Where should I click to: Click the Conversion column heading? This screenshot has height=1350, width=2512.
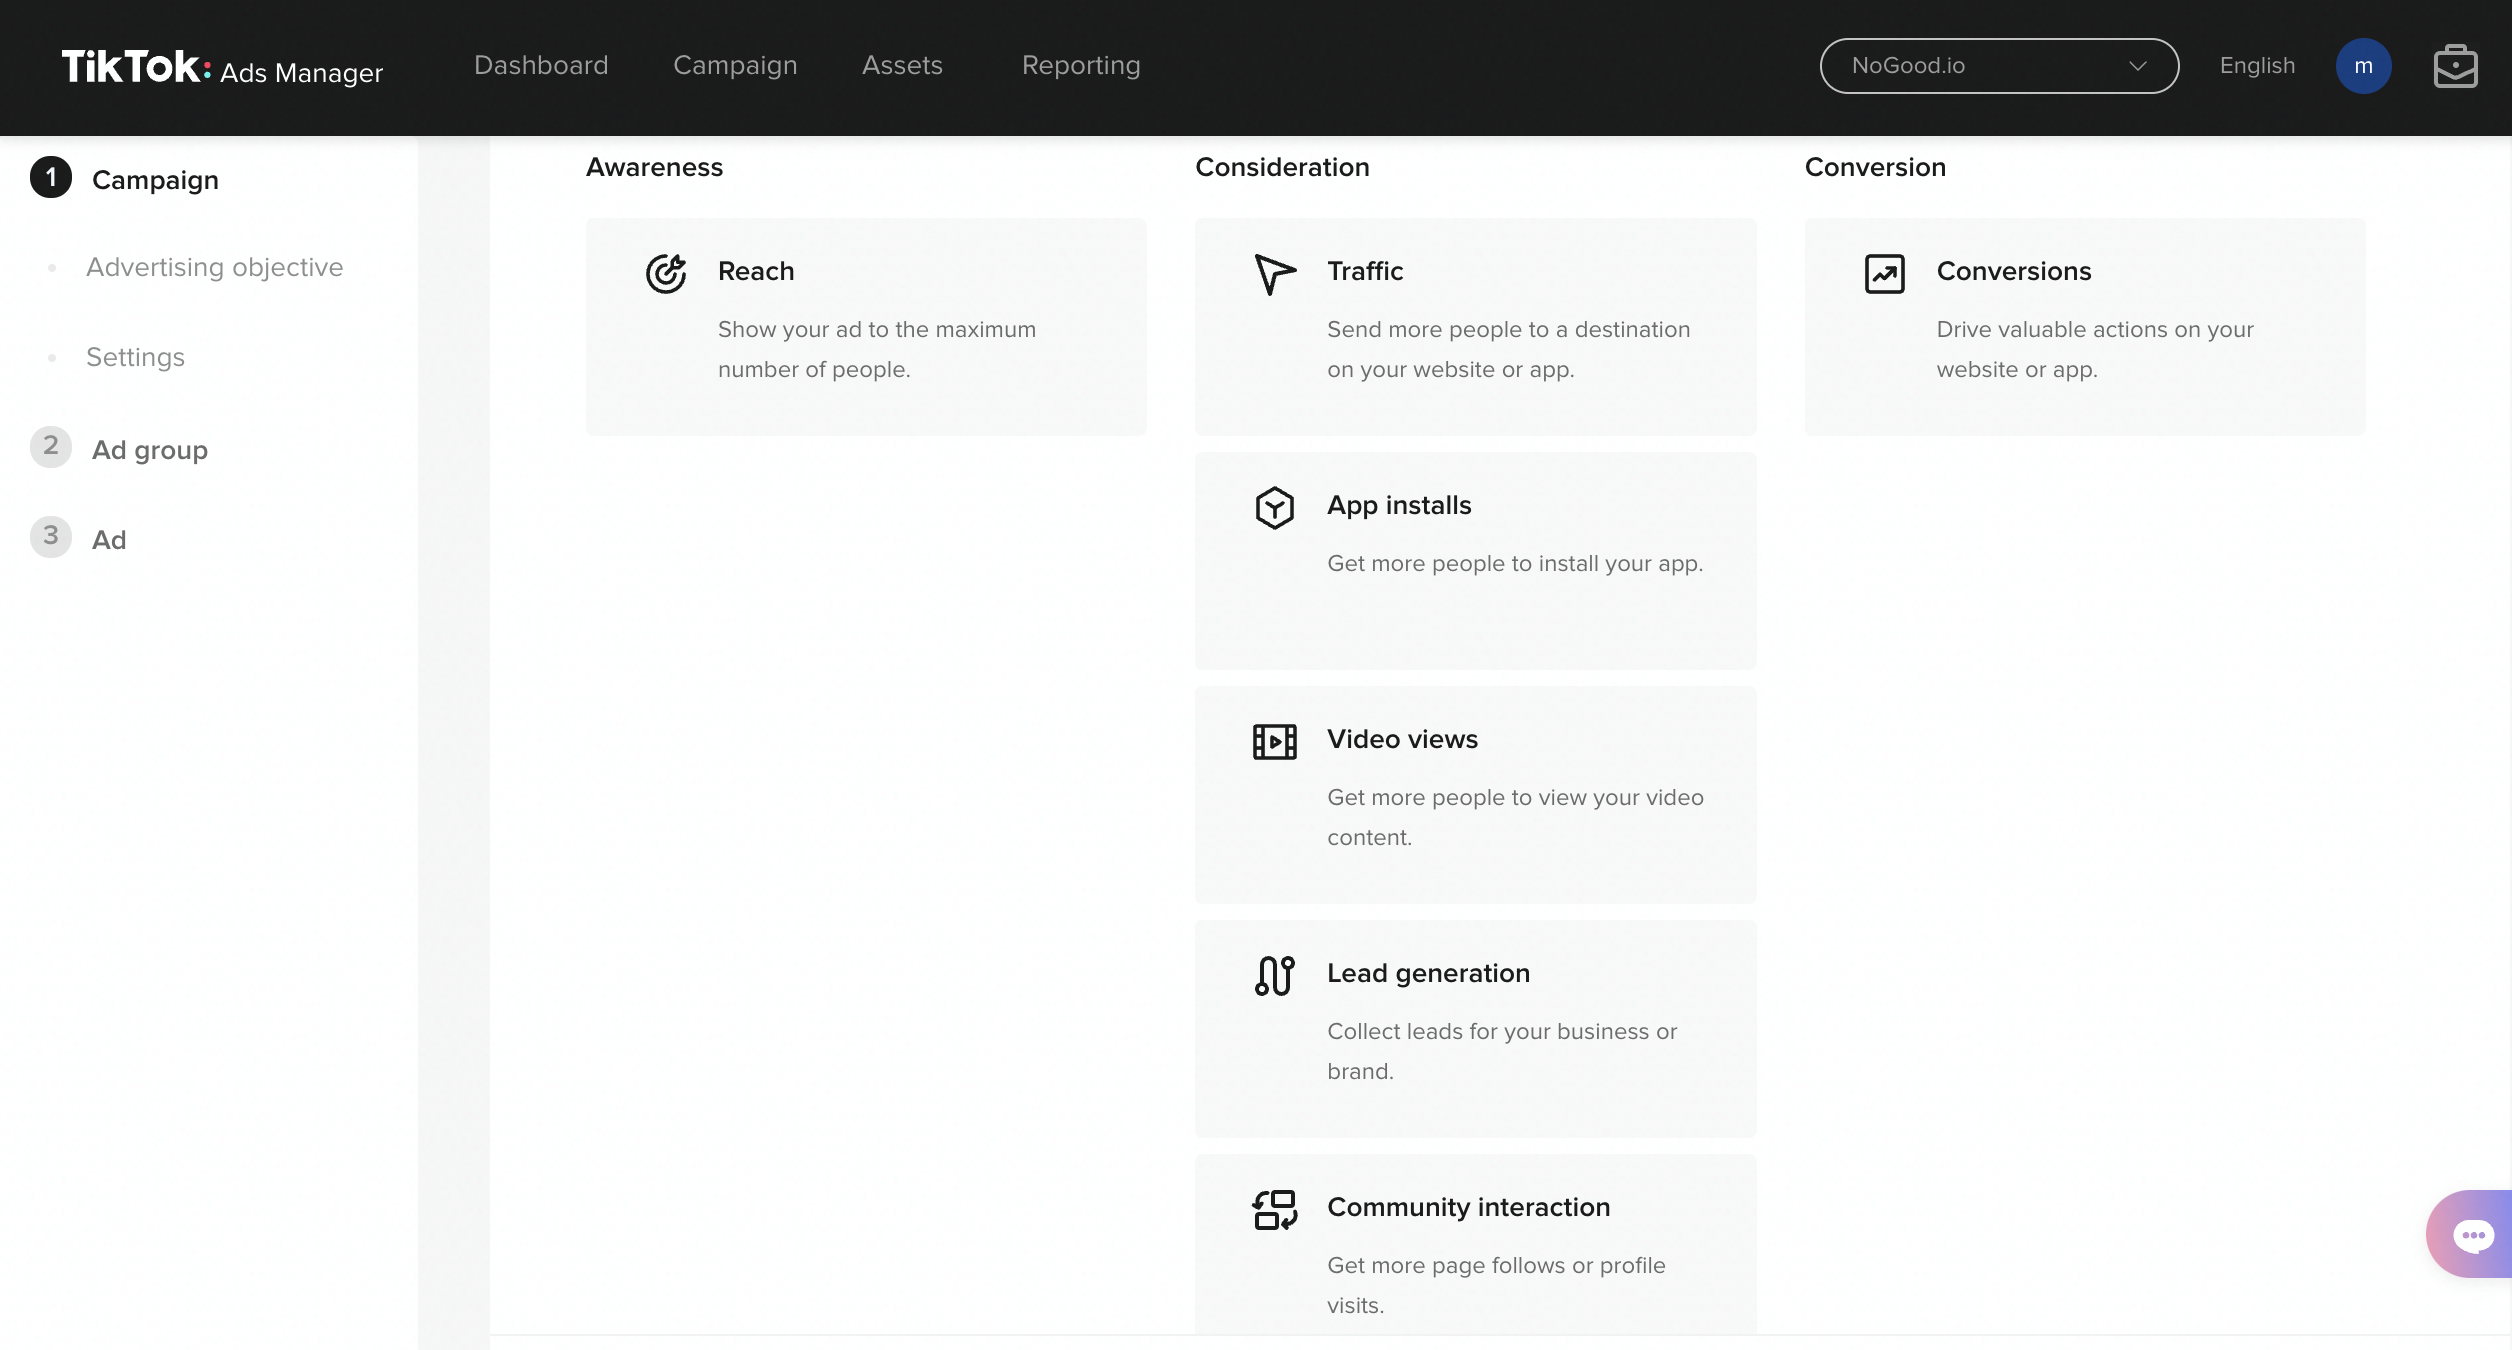click(1875, 167)
